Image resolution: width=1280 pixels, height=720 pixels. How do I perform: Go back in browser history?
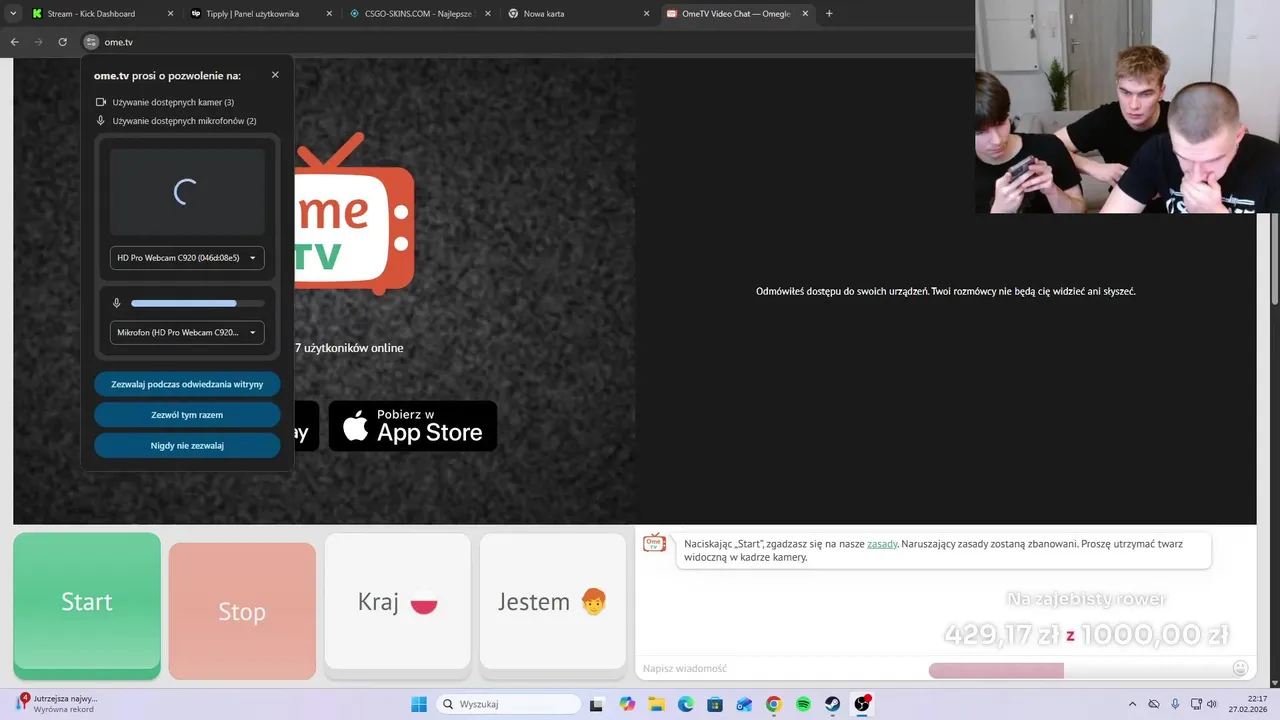point(14,42)
